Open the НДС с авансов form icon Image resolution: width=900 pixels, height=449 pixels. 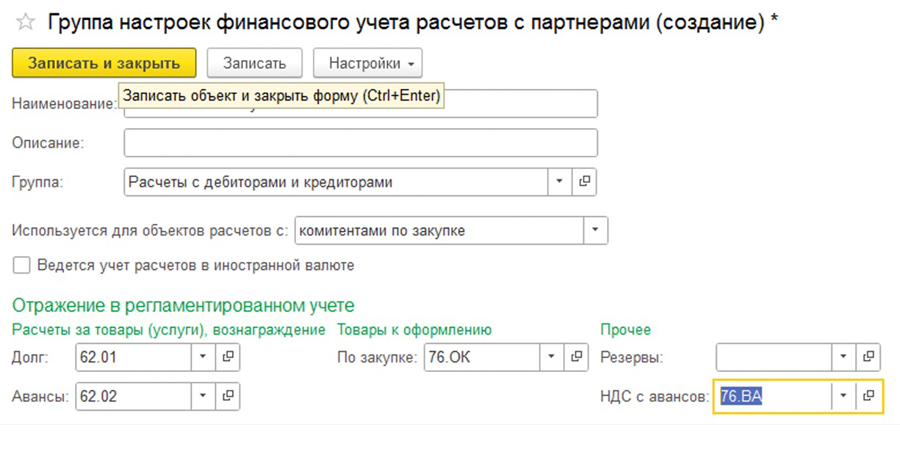pyautogui.click(x=869, y=396)
